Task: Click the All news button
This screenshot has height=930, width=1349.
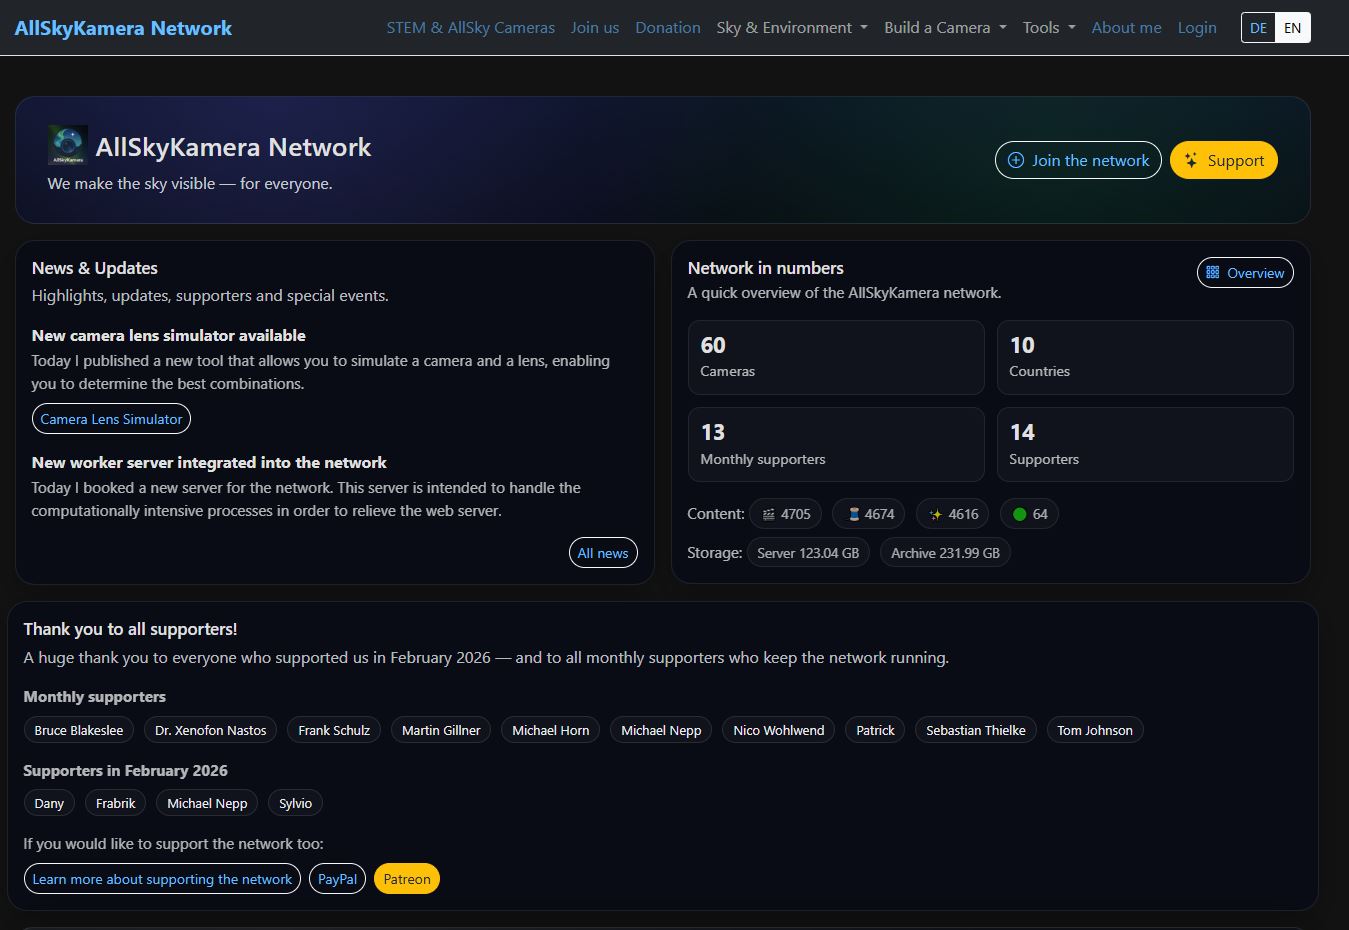Action: [603, 552]
